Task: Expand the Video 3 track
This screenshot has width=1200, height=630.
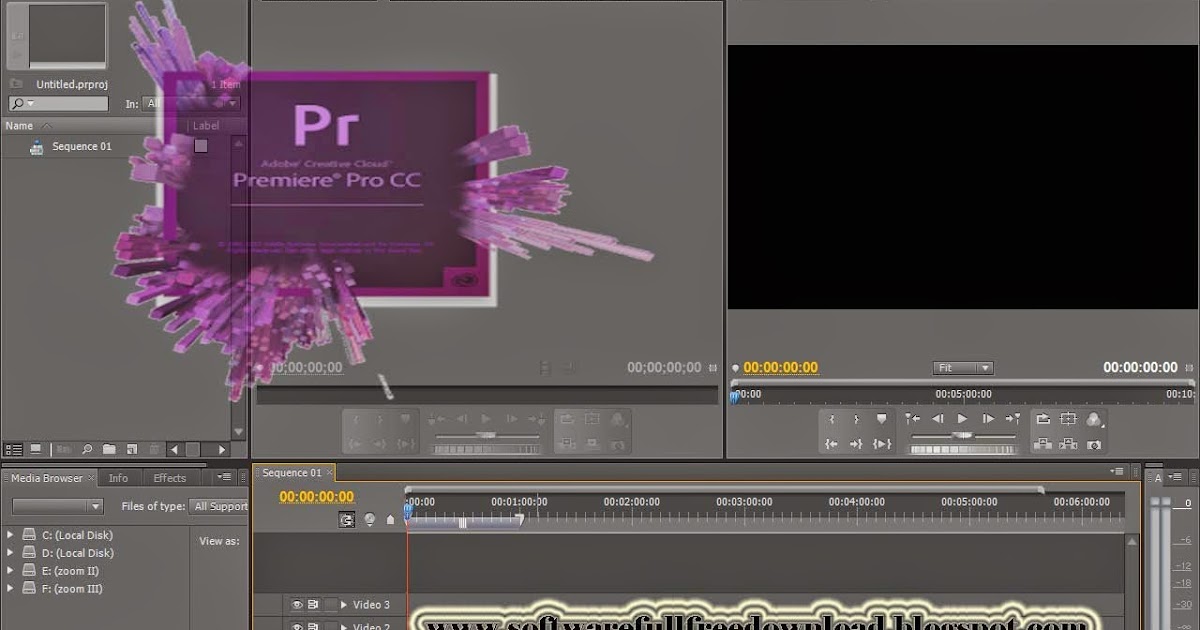Action: (x=344, y=605)
